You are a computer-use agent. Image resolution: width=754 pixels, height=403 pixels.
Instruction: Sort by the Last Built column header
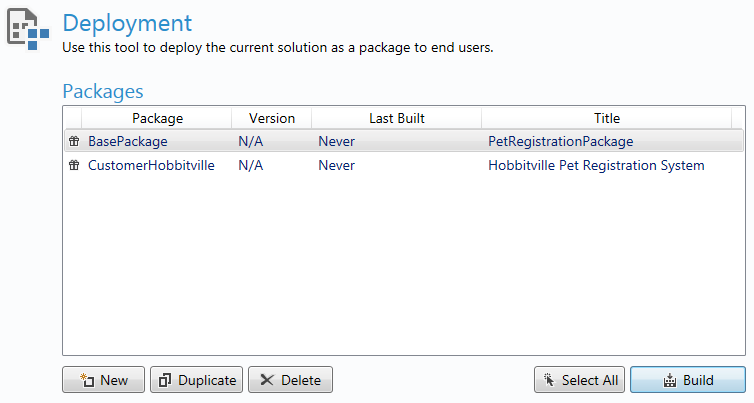397,118
